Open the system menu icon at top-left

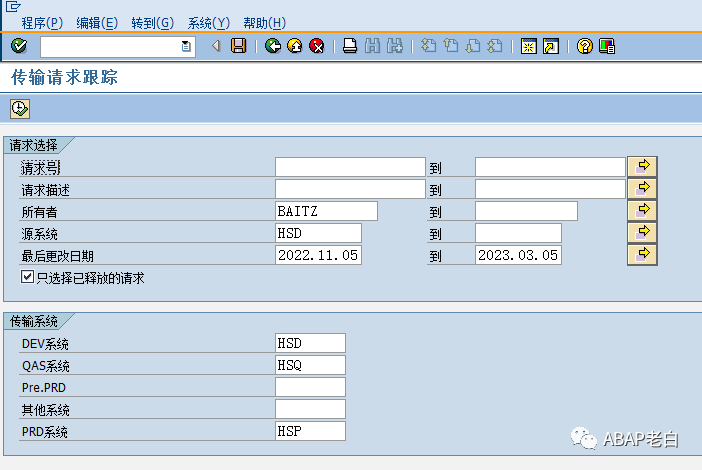click(13, 6)
